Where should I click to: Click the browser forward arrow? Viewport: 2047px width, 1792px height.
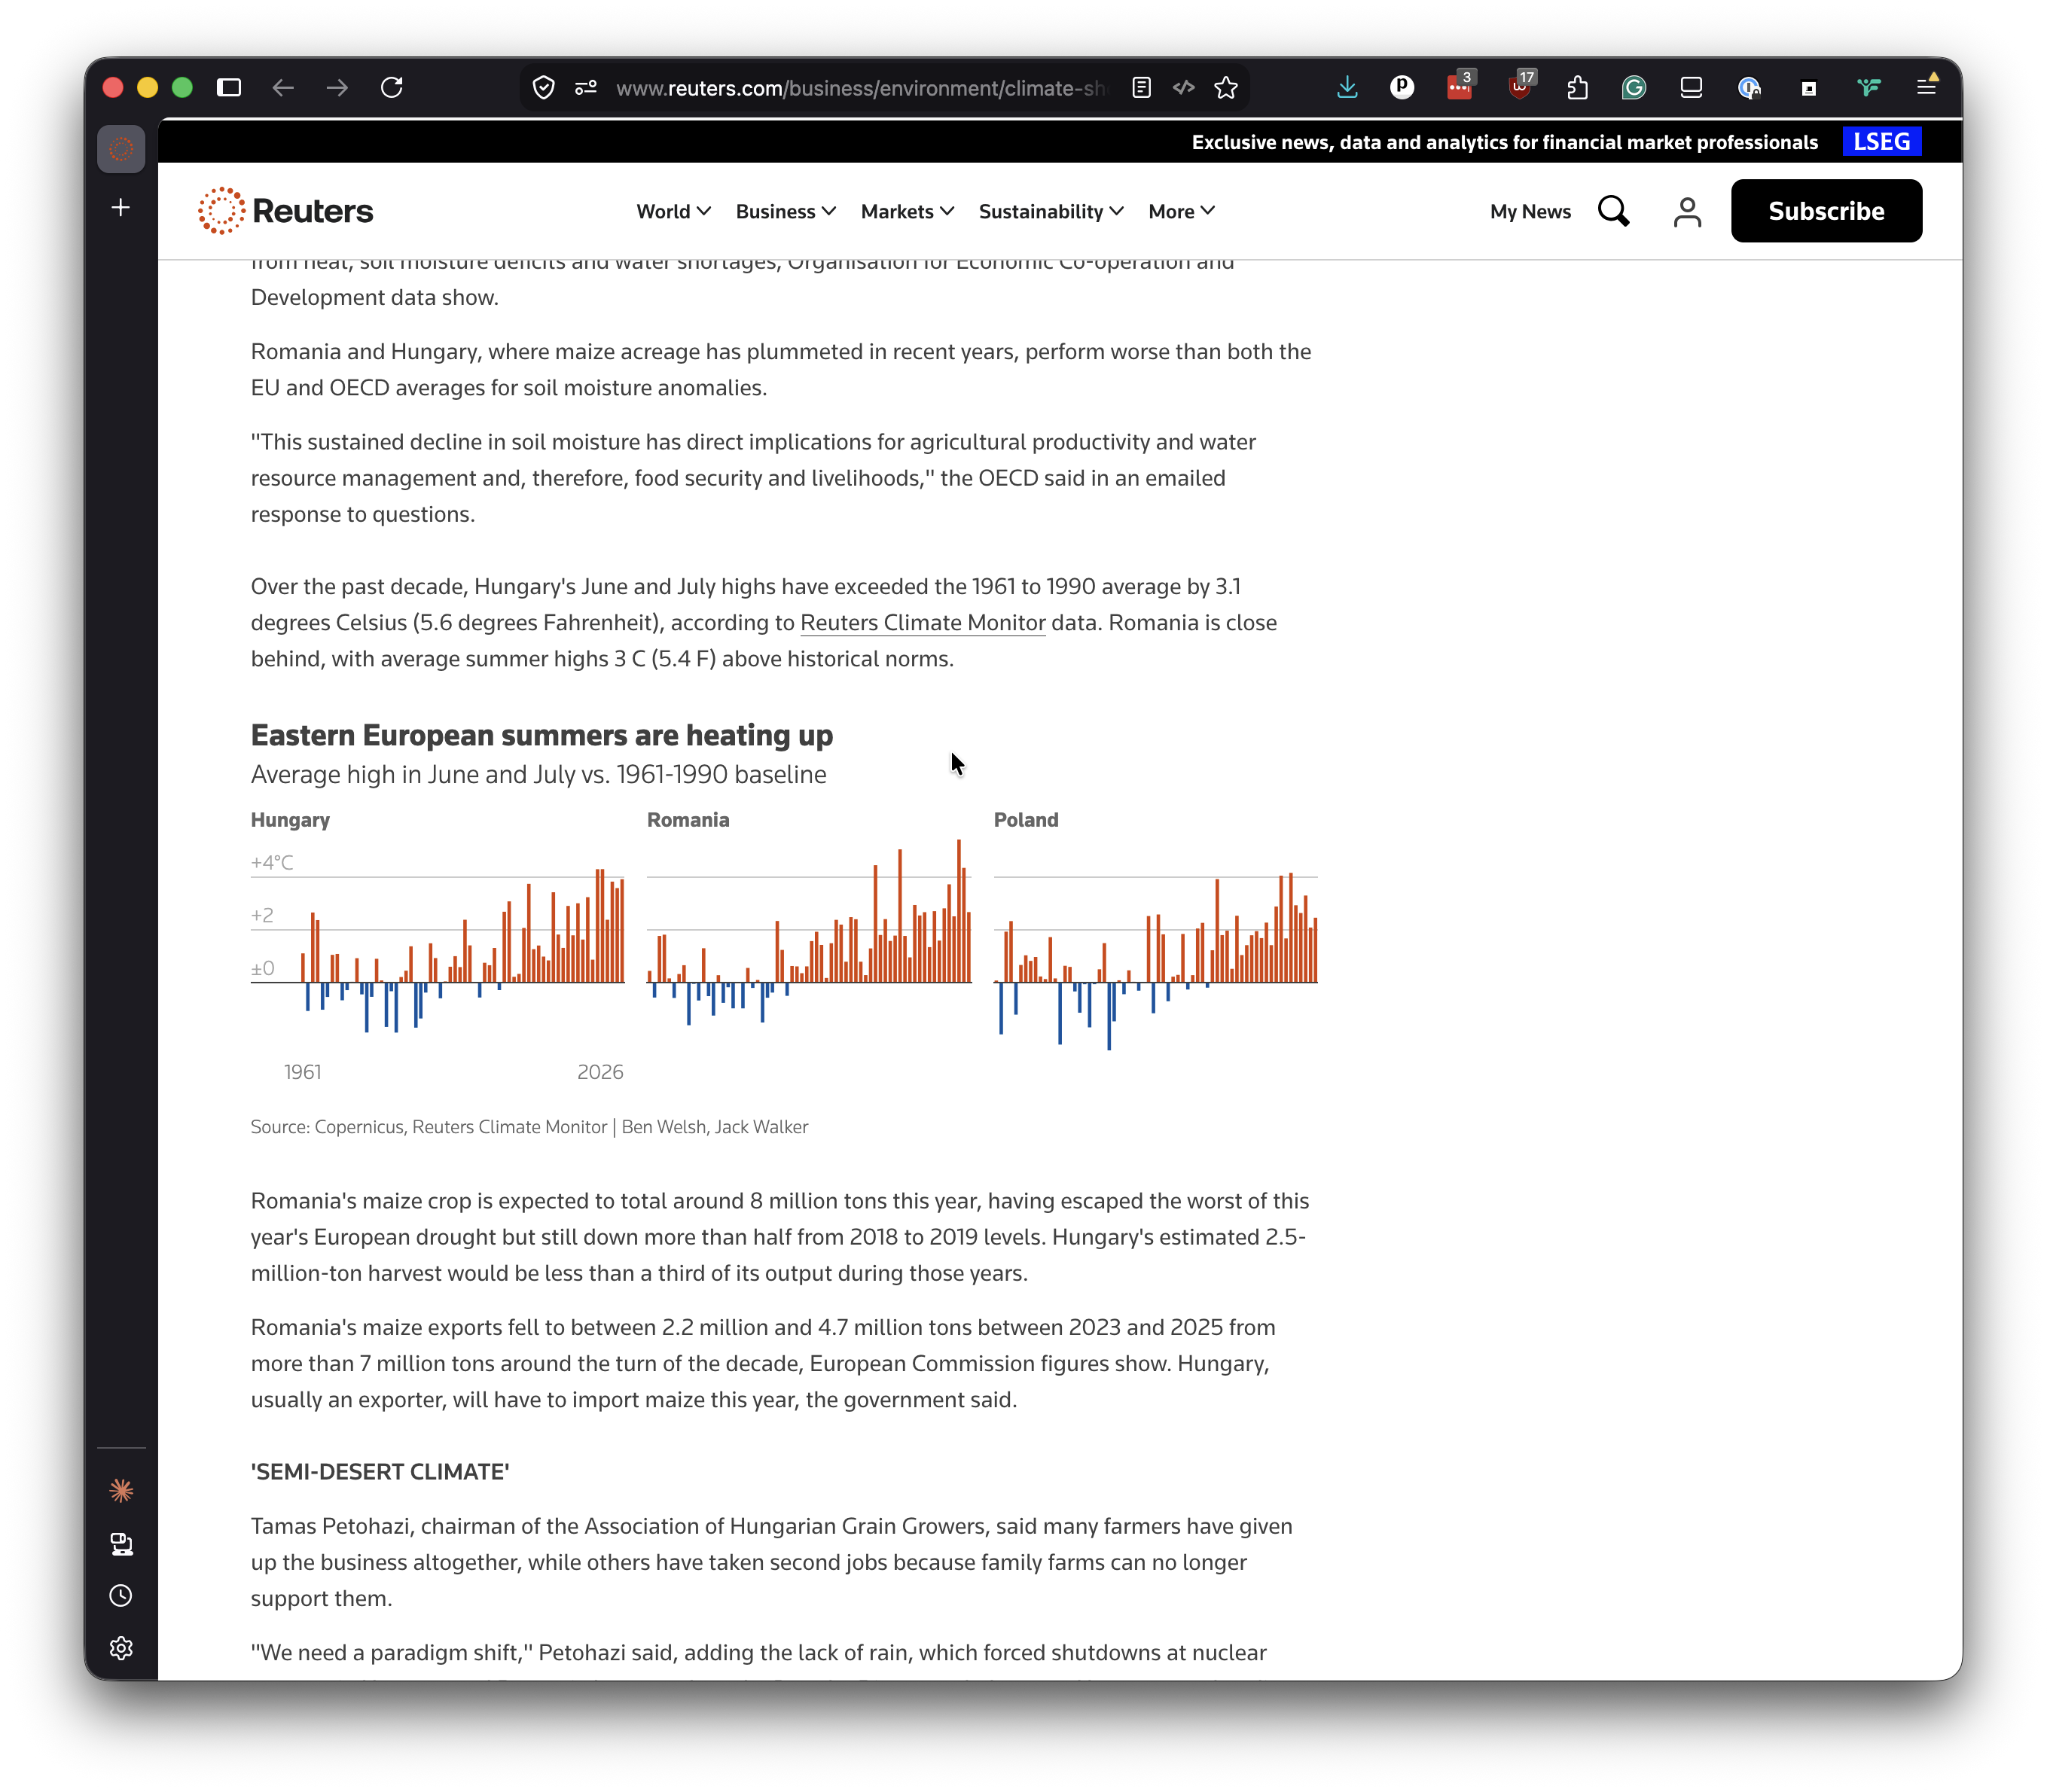point(337,88)
